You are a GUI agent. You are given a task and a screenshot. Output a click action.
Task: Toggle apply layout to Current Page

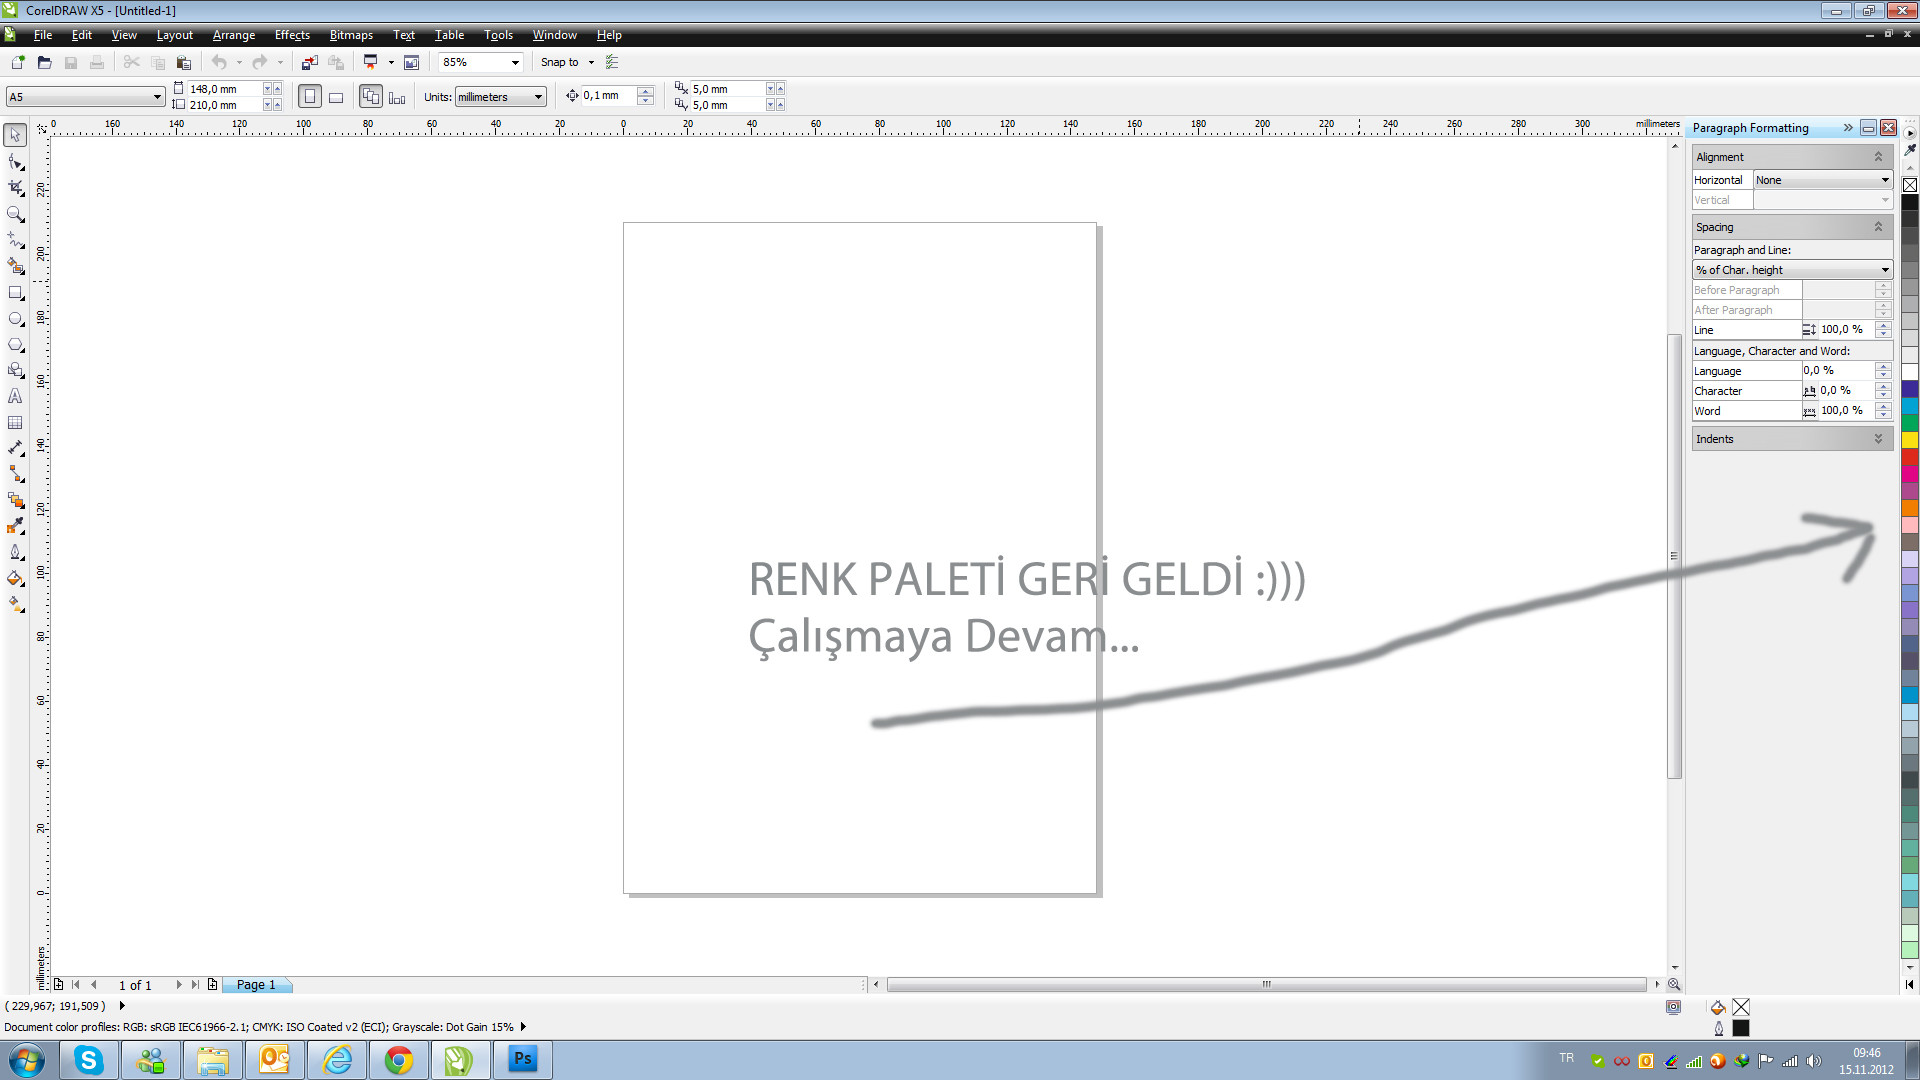point(397,97)
